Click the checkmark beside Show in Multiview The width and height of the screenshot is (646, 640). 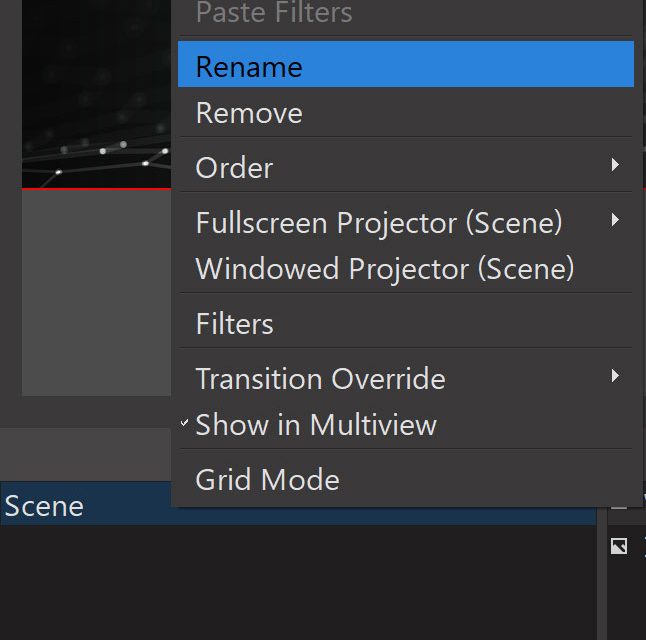coord(185,424)
